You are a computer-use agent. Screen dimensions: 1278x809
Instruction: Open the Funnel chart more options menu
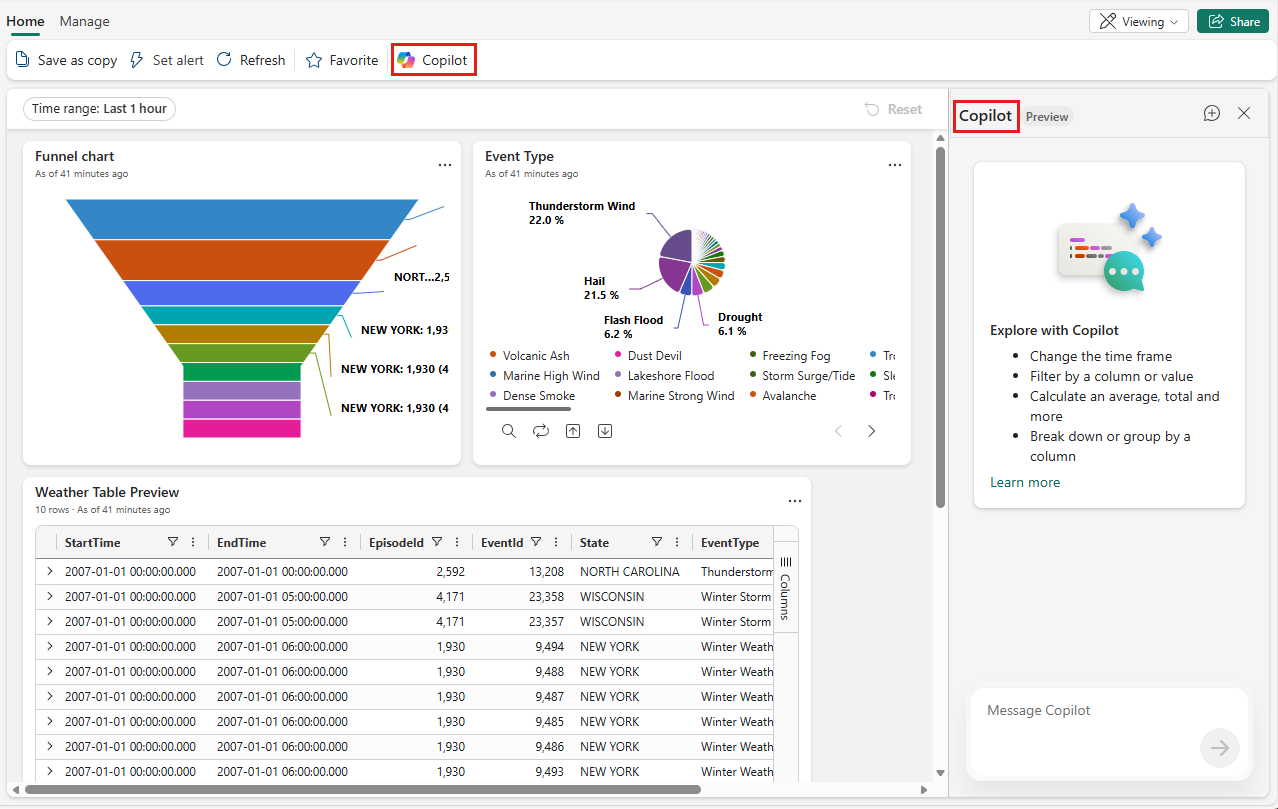444,165
